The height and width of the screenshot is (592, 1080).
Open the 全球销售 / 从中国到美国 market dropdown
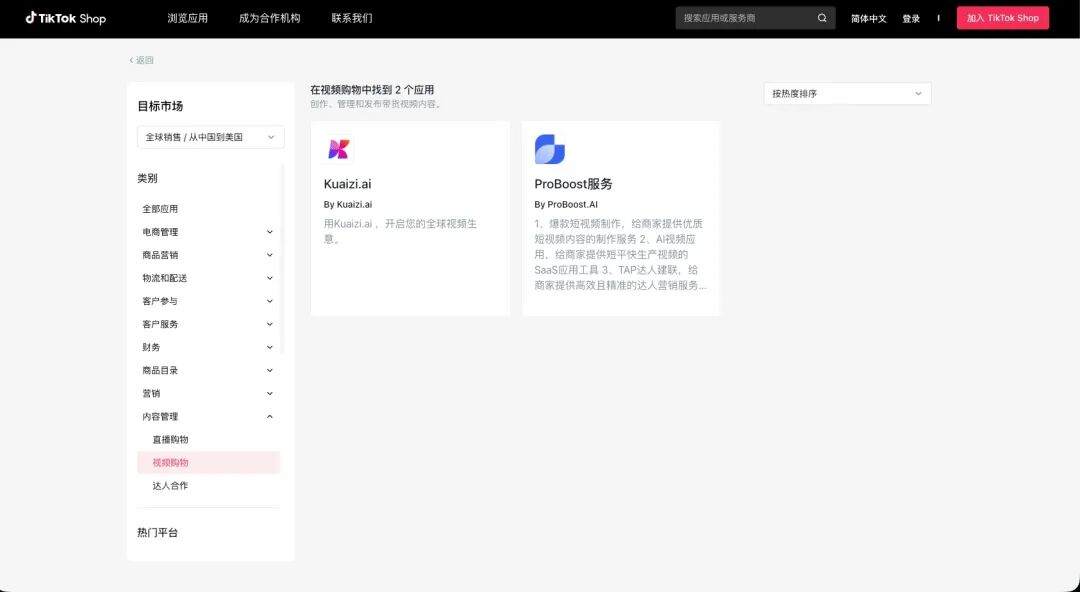211,137
